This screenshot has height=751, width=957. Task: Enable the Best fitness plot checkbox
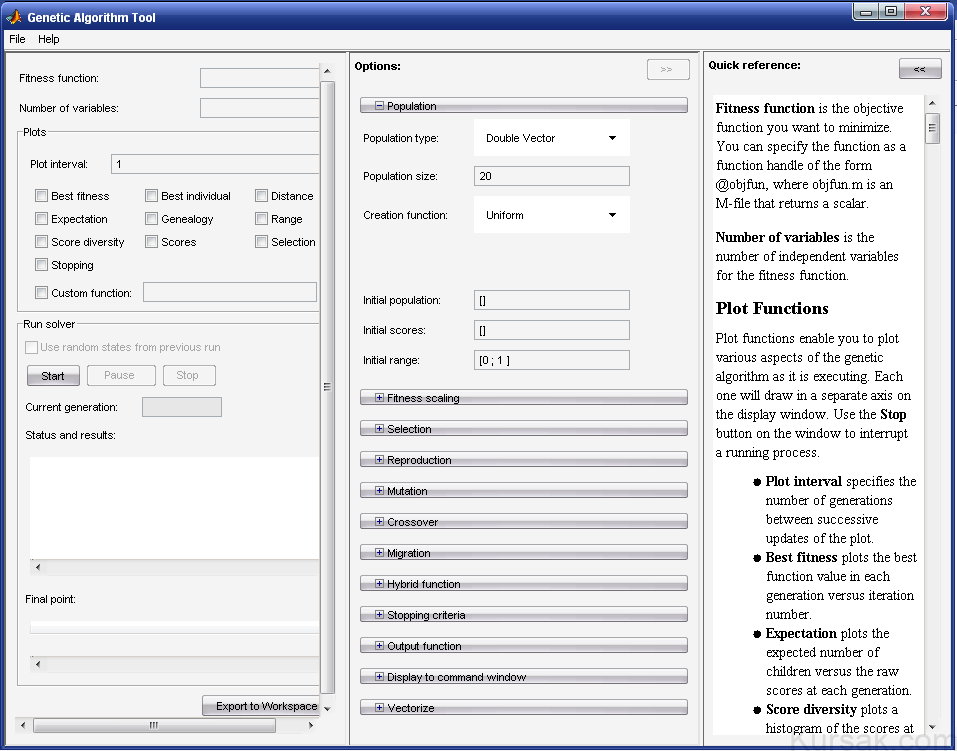click(42, 195)
